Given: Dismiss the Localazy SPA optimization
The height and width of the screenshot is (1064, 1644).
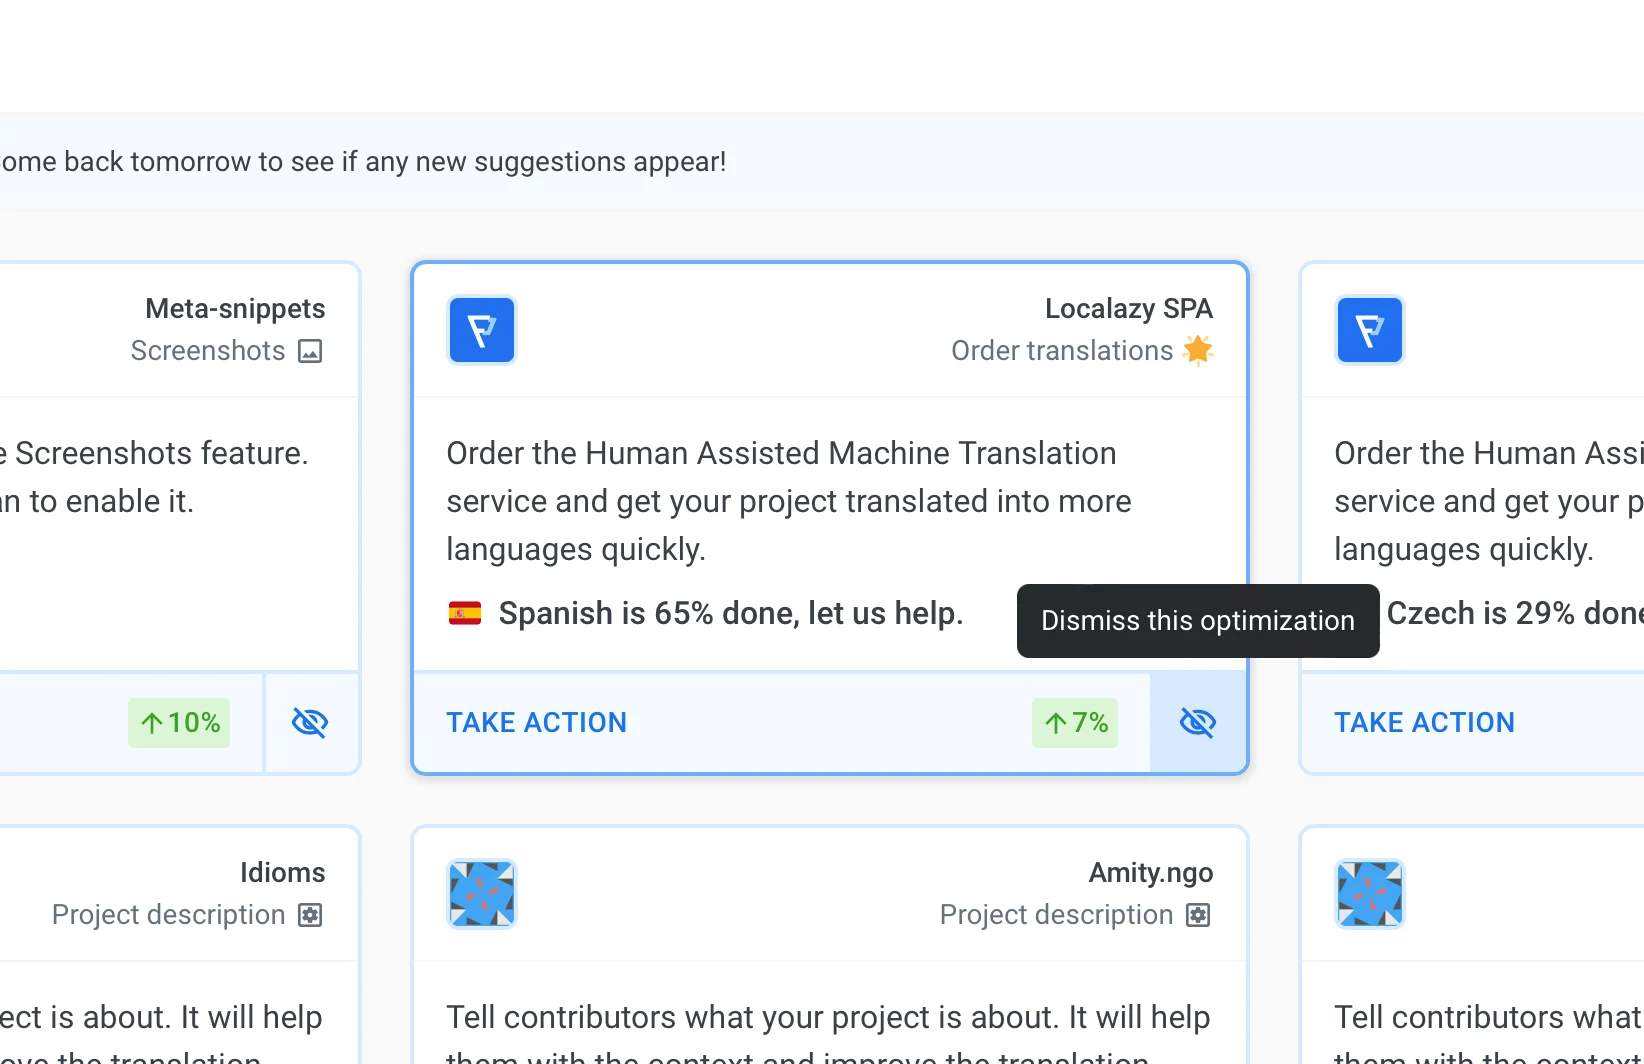Looking at the screenshot, I should 1197,722.
